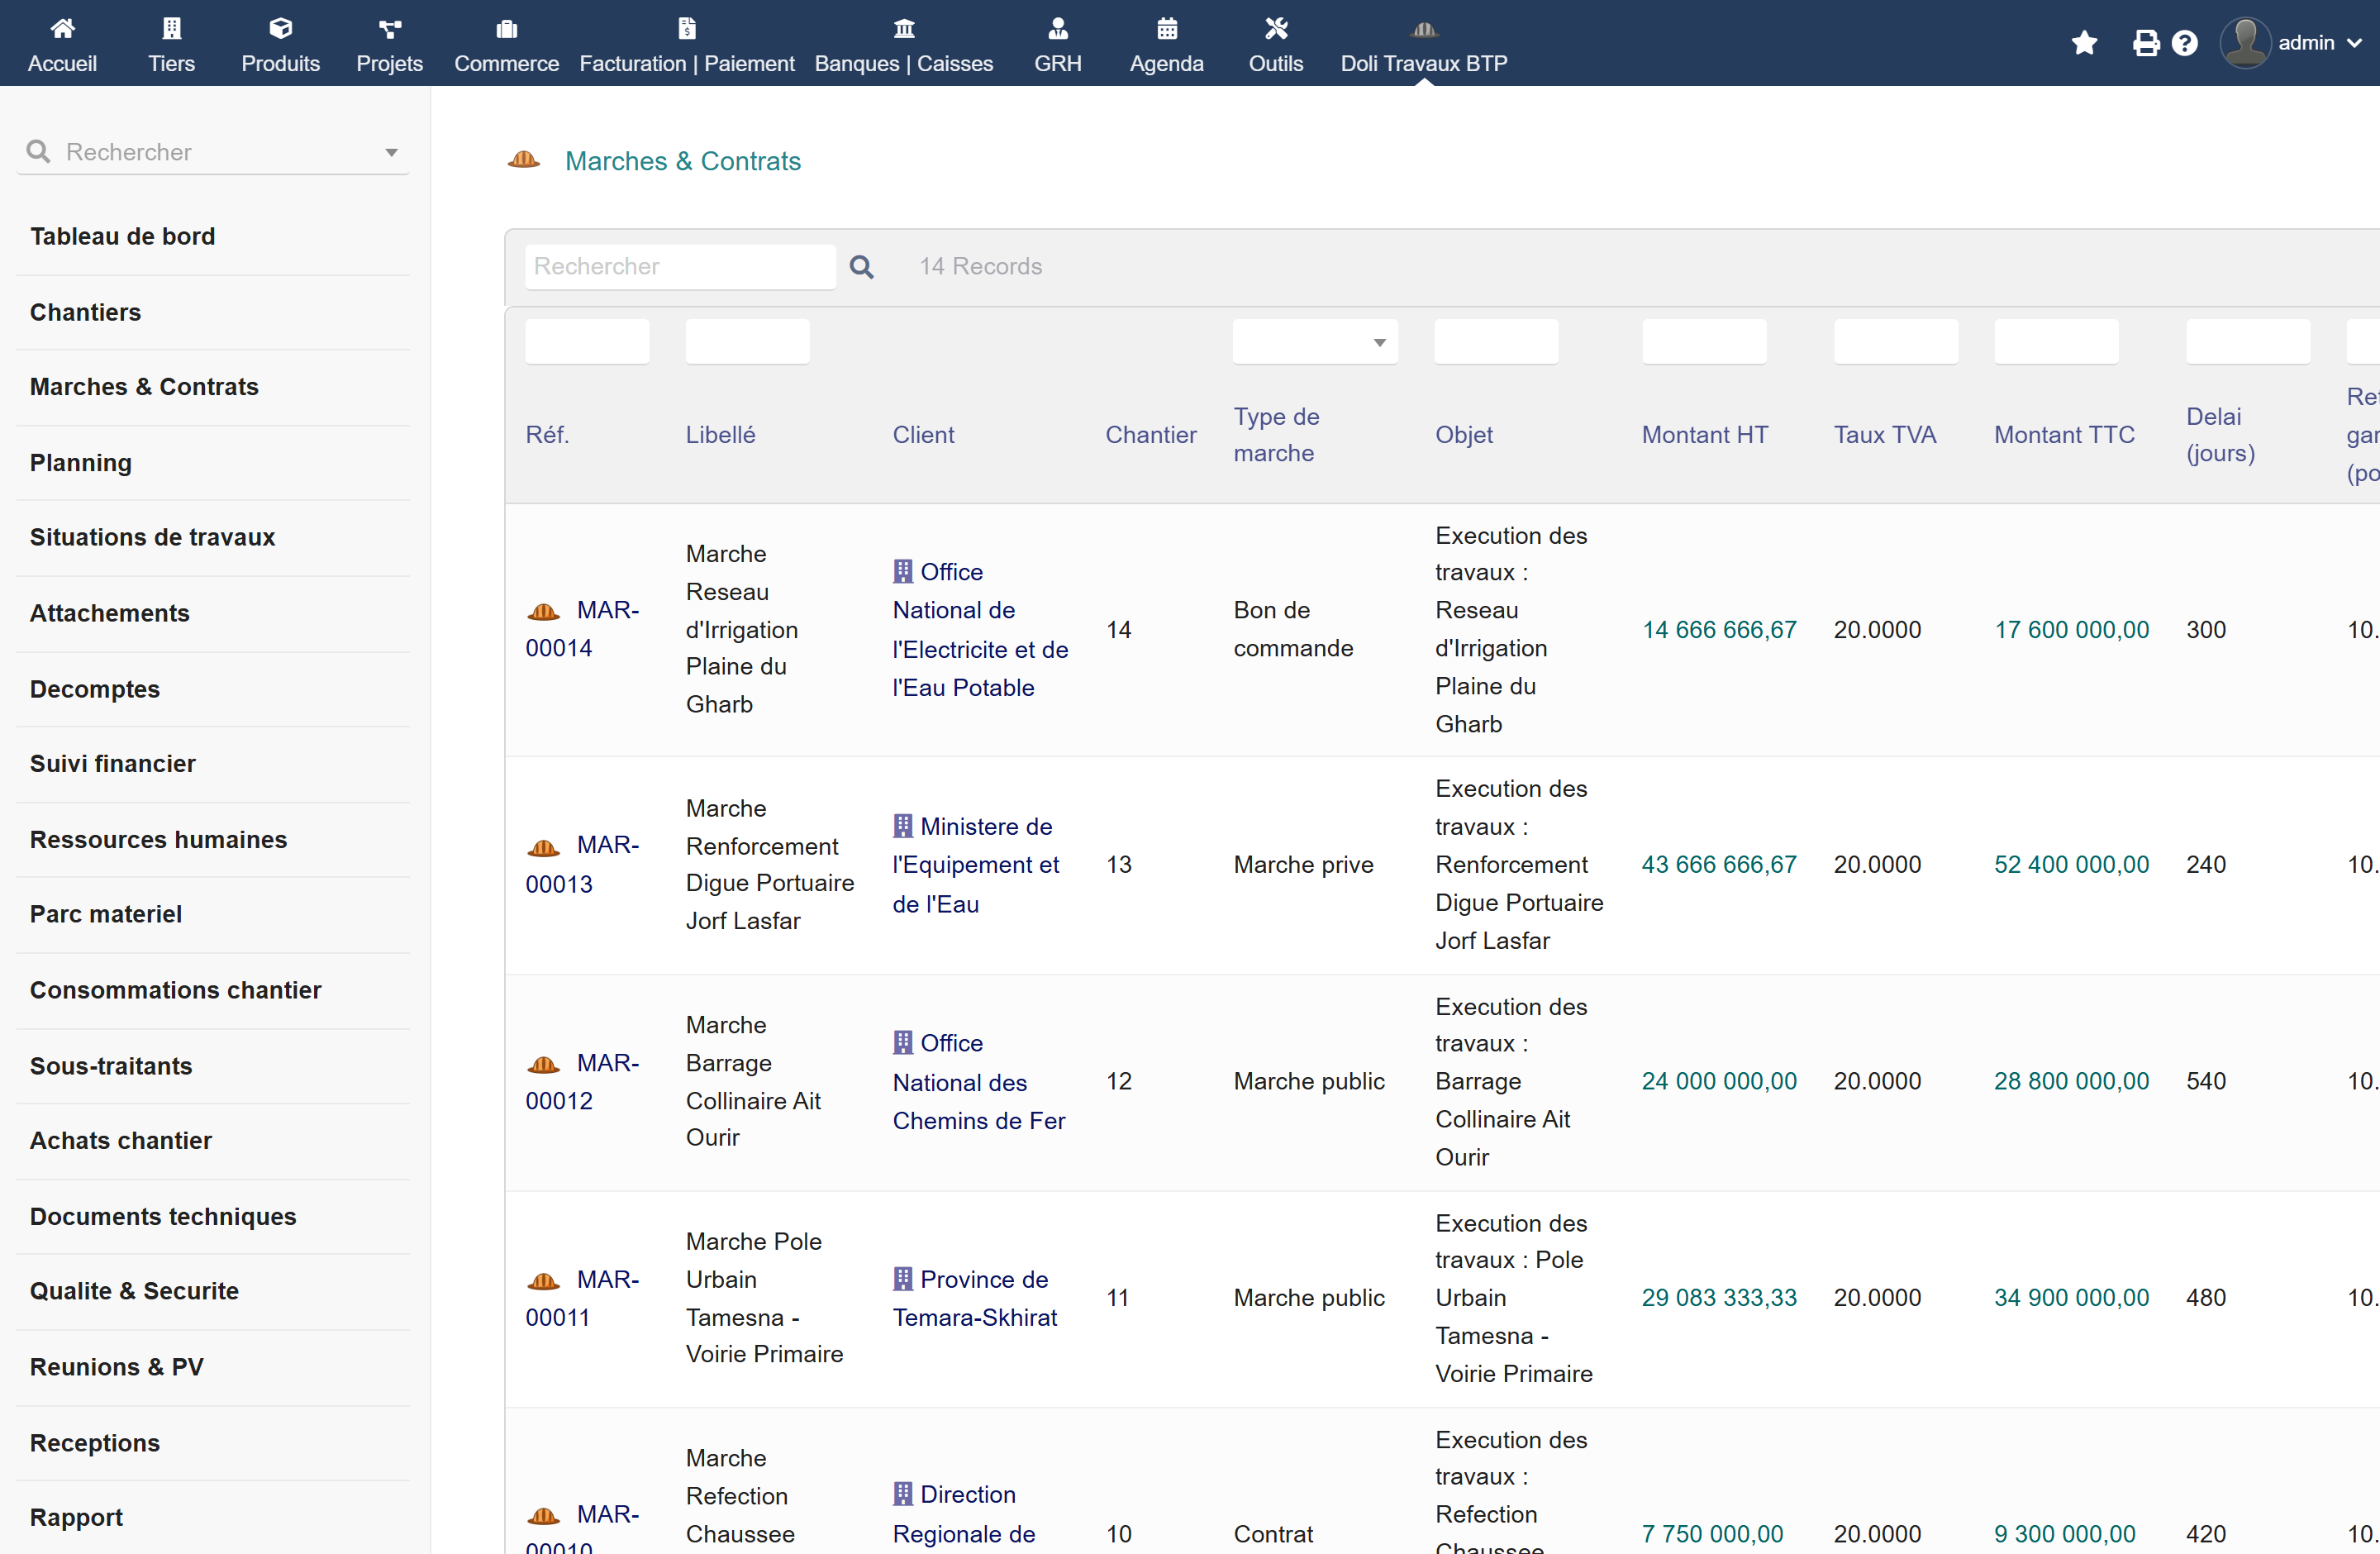
Task: Click the Banques | Caisses bank icon
Action: pos(904,29)
